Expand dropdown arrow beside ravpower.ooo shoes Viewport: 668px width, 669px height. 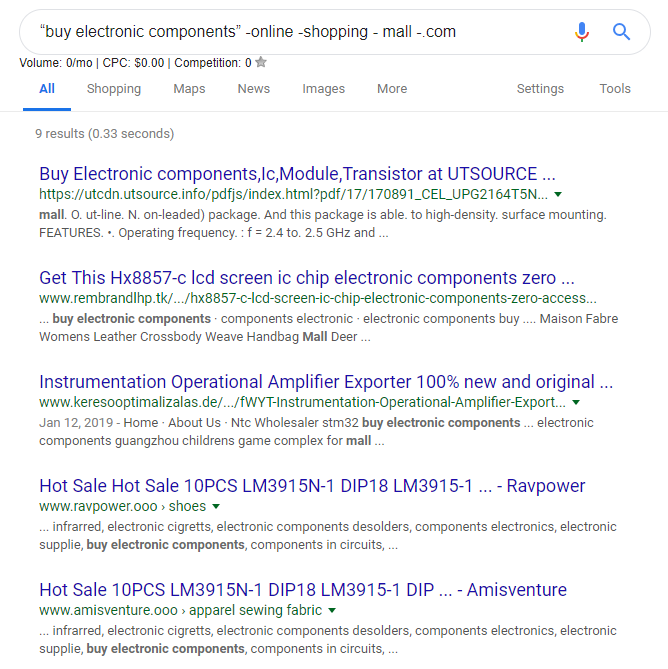coord(216,506)
